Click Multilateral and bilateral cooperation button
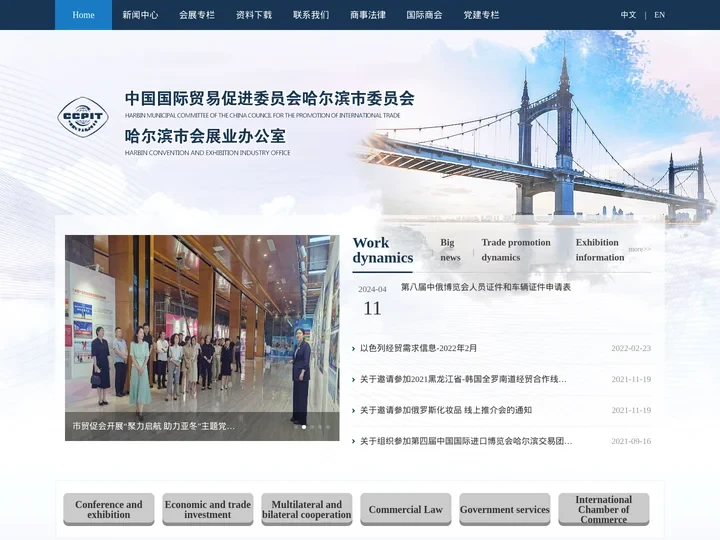Screen dimensions: 720x540 click(307, 509)
